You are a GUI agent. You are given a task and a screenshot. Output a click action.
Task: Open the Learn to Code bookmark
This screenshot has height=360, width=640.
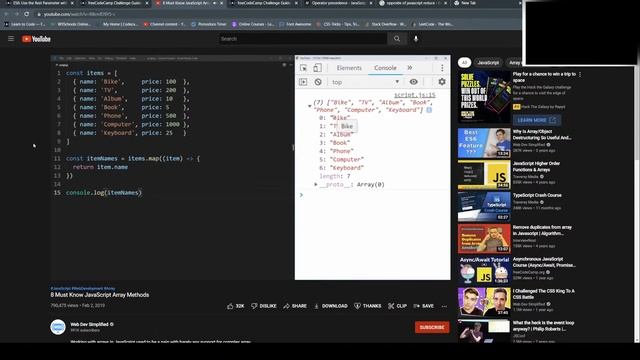pos(24,24)
